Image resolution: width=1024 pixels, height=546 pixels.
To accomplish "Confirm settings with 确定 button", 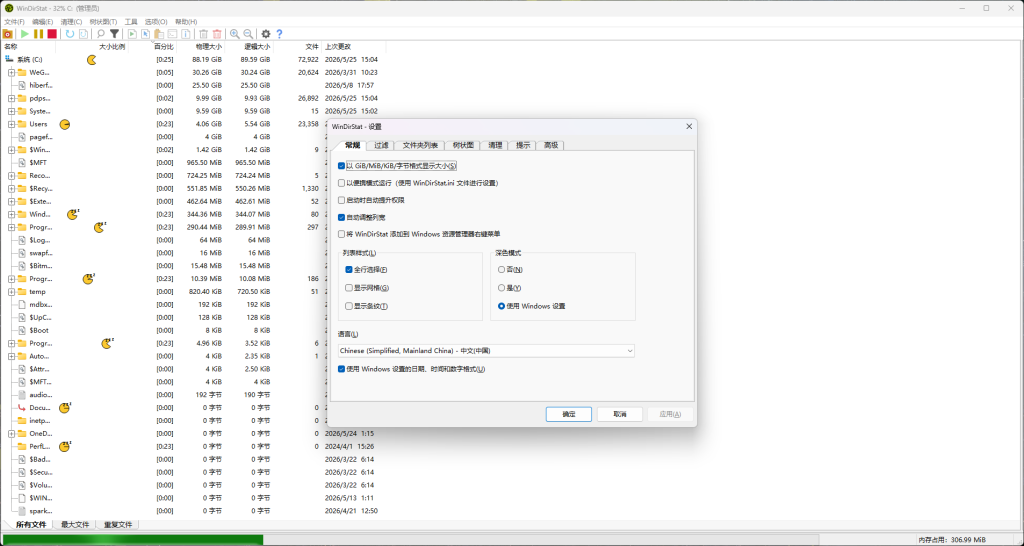I will point(569,414).
